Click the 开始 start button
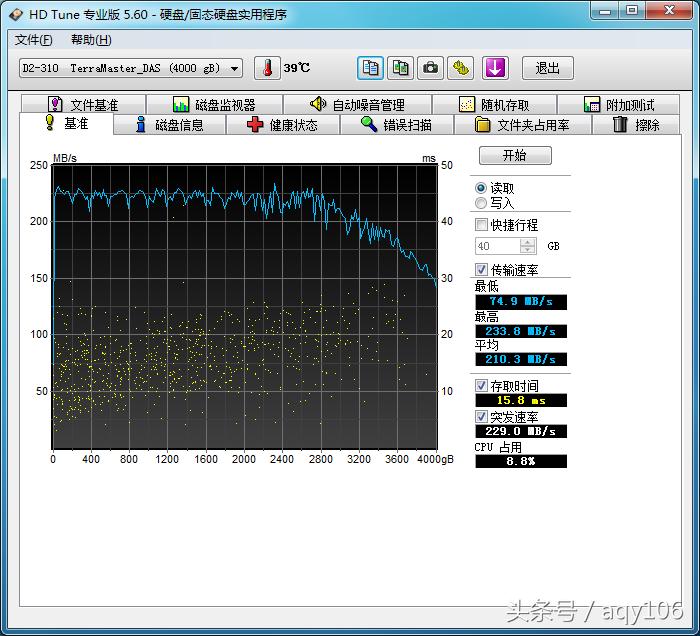 coord(514,156)
